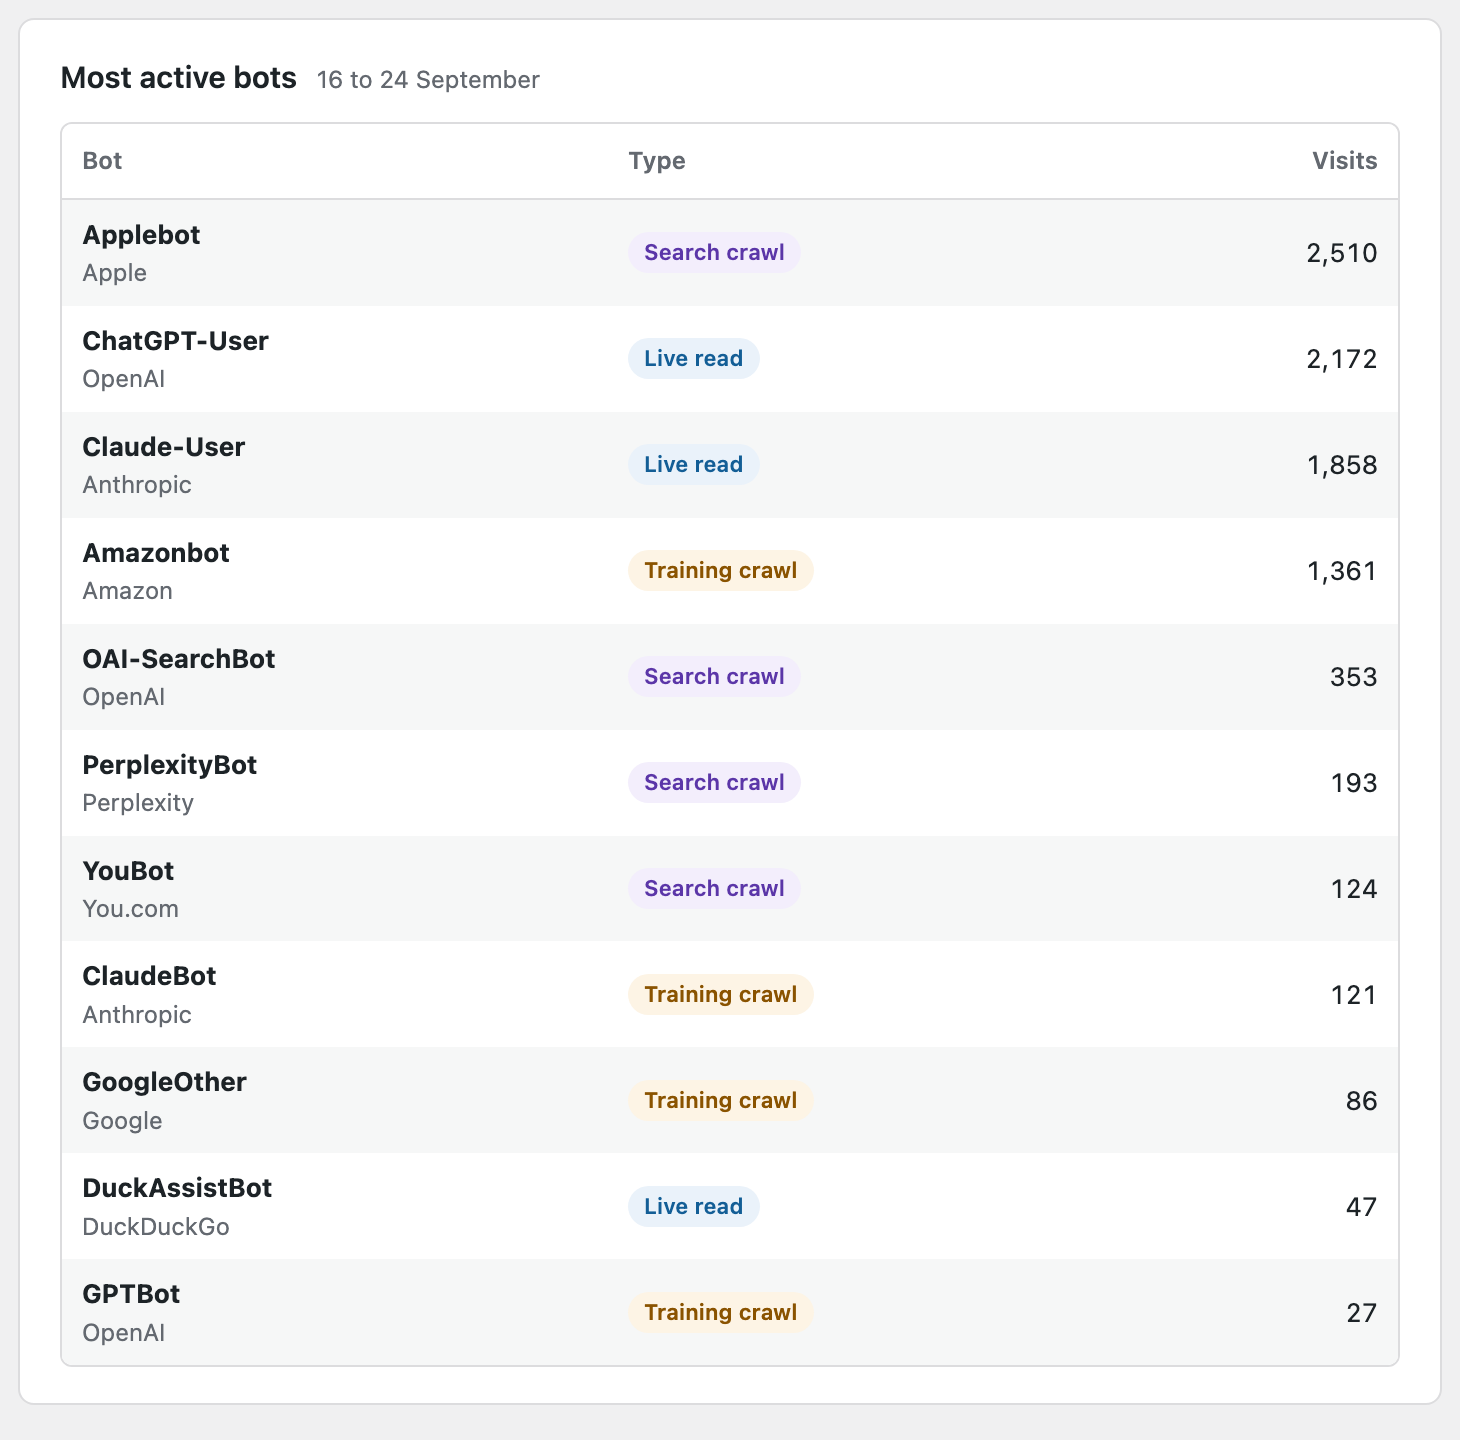Click the 2,510 visits value
The image size is (1460, 1440).
point(1342,253)
